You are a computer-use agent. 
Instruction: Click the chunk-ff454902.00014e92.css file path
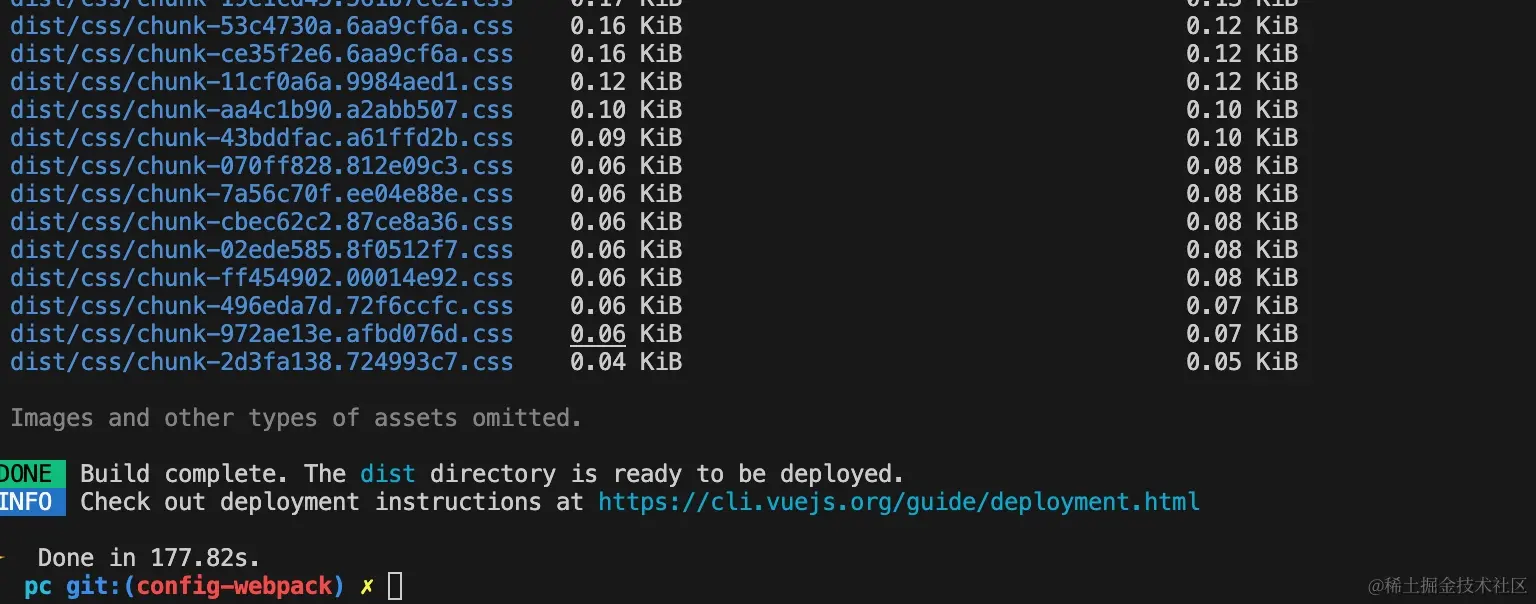point(261,278)
